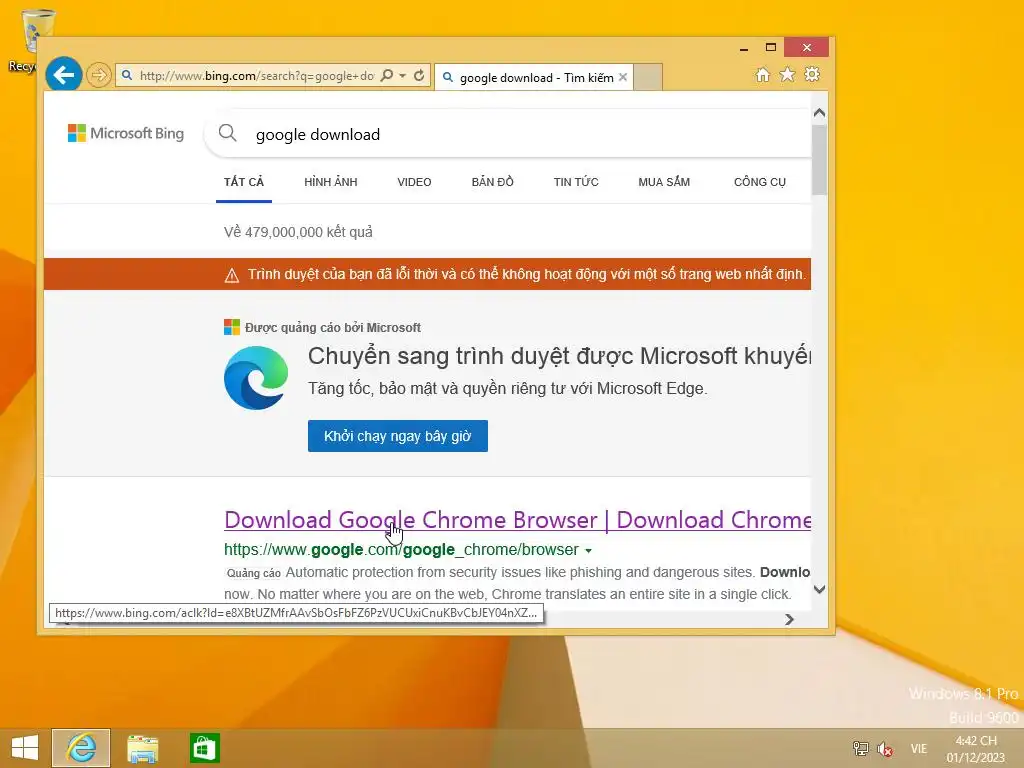Open 'Chuyển sang trình duyệt được Microsoft' headline

559,357
